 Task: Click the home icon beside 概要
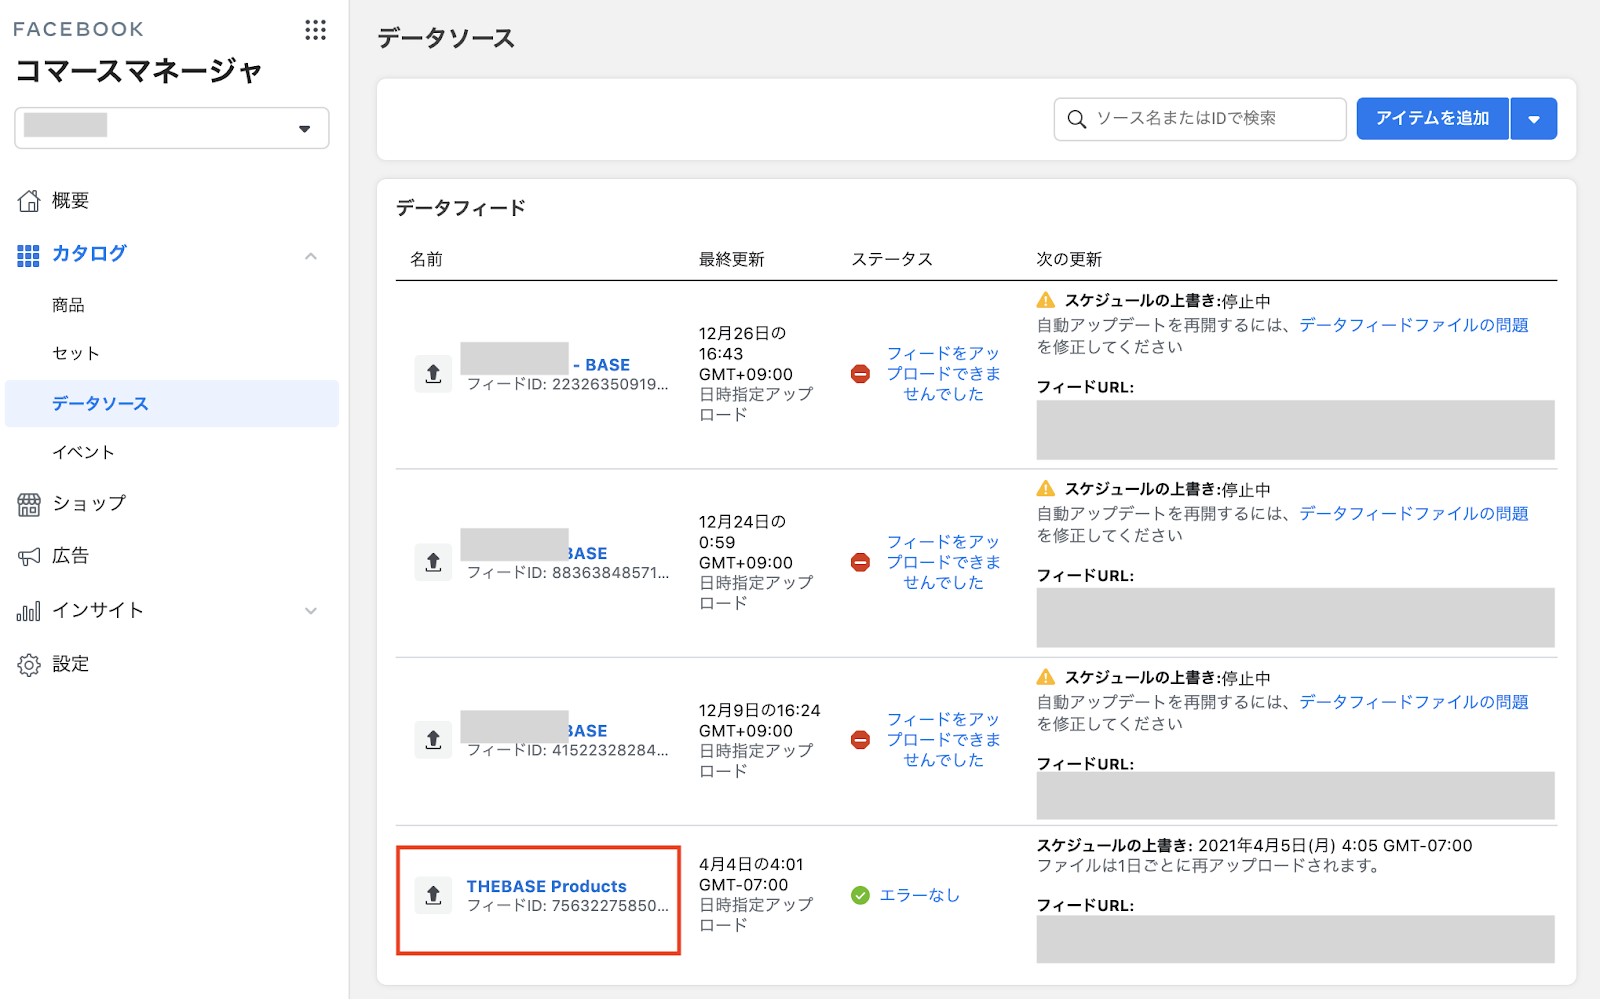point(29,201)
